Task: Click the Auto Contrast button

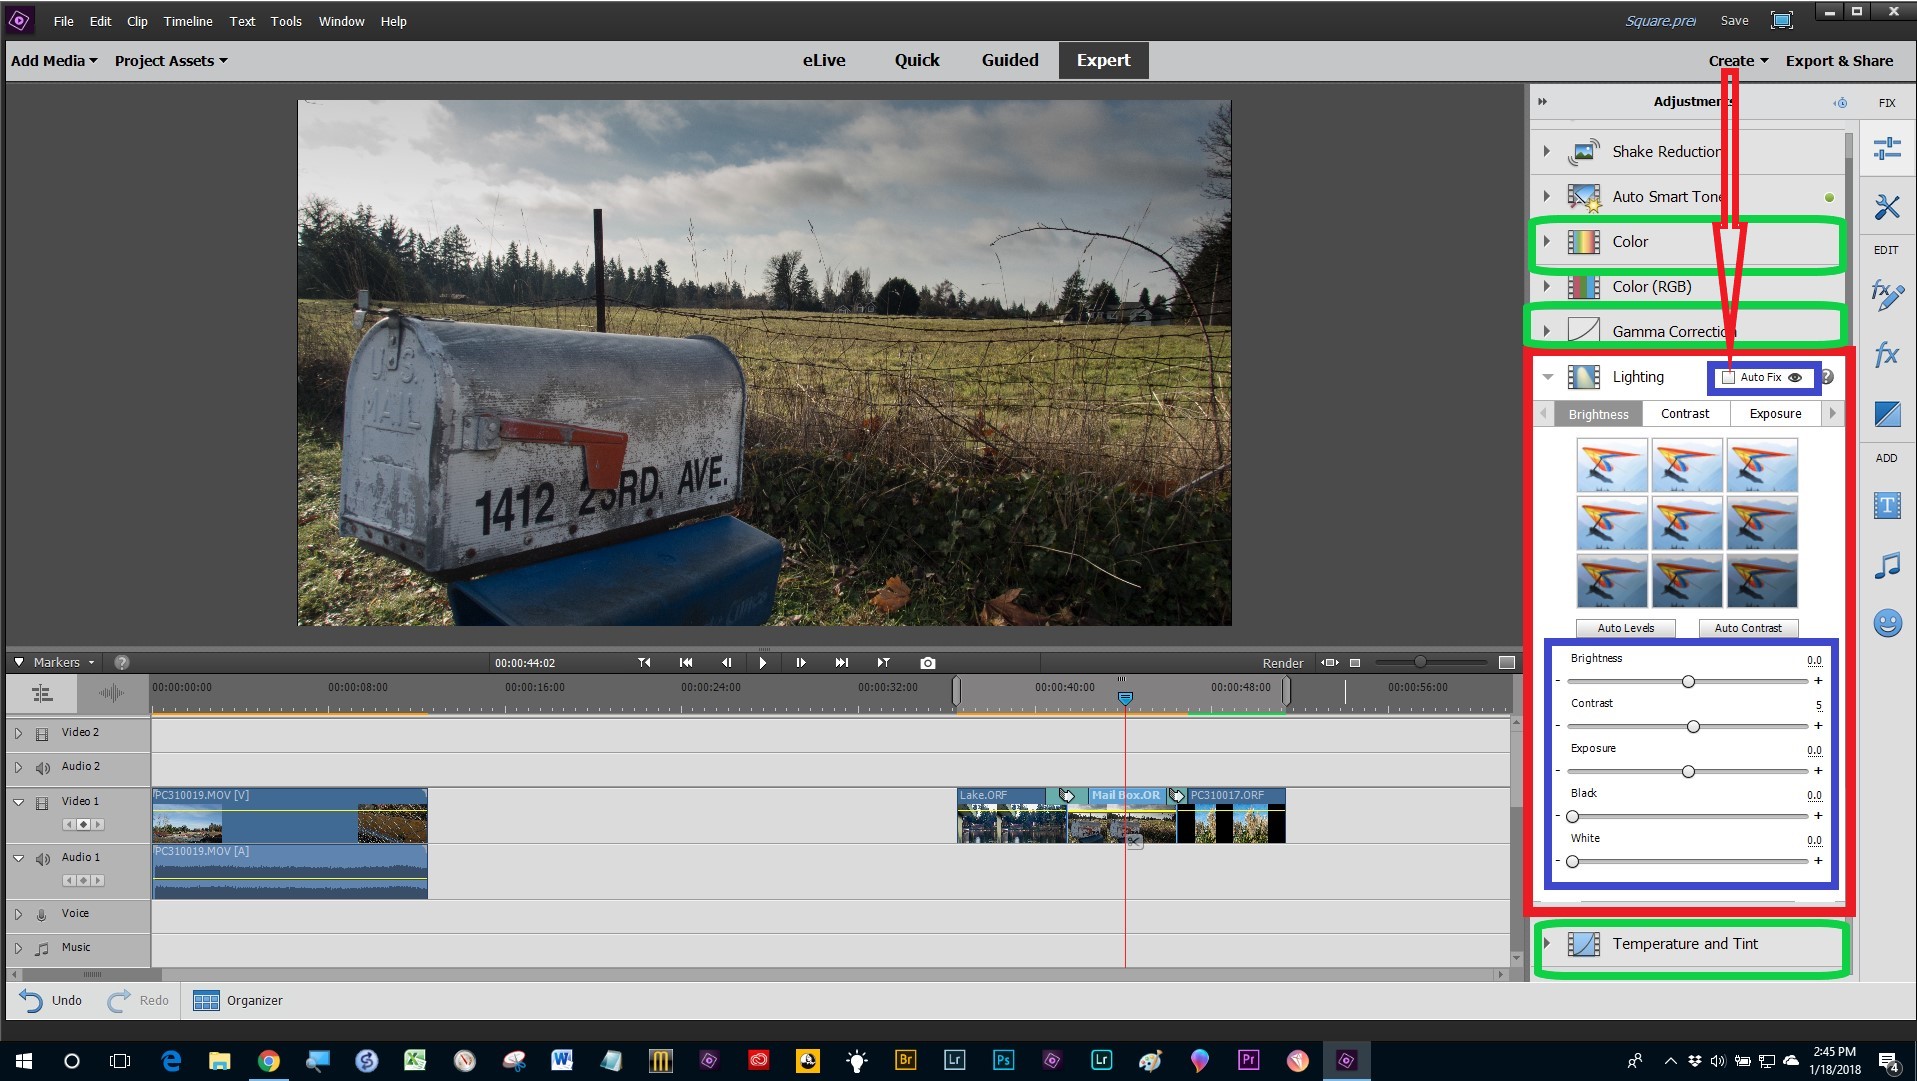Action: click(x=1747, y=628)
